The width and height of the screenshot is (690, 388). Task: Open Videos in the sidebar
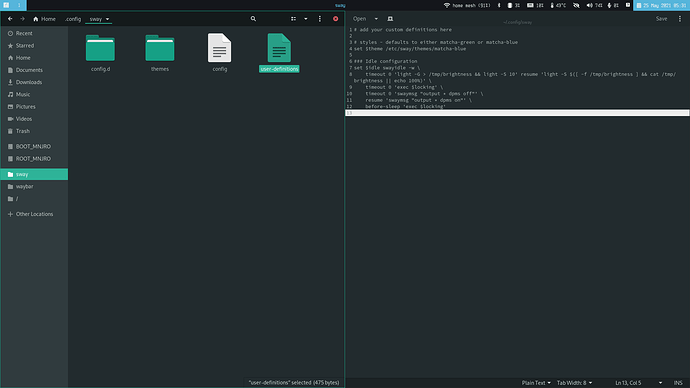coord(34,119)
